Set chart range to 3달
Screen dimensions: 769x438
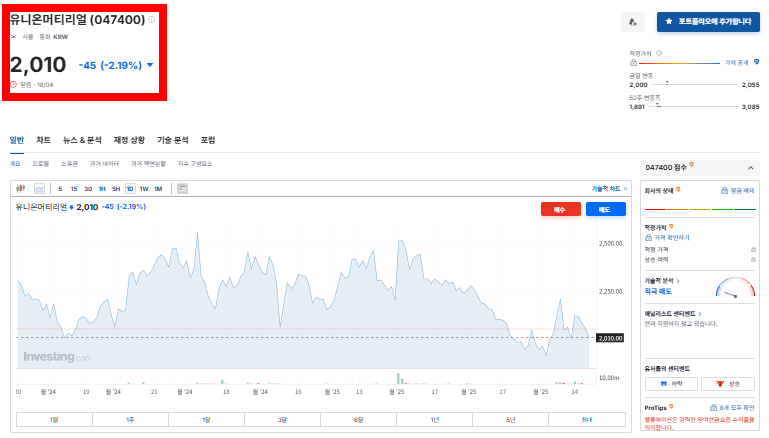click(282, 420)
